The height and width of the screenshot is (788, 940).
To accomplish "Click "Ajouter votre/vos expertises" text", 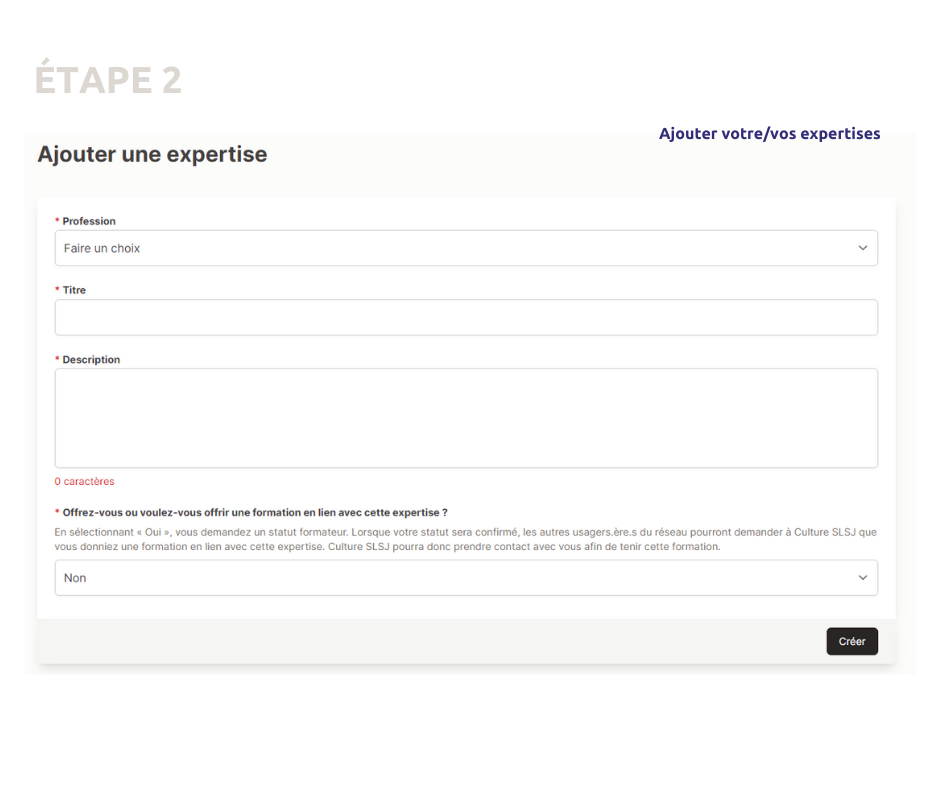I will [x=769, y=134].
